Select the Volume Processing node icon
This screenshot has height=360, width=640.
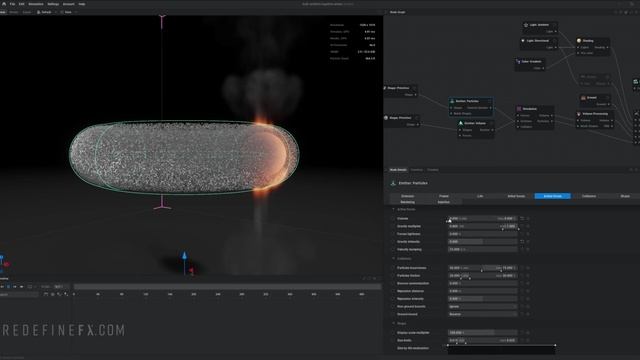(579, 114)
